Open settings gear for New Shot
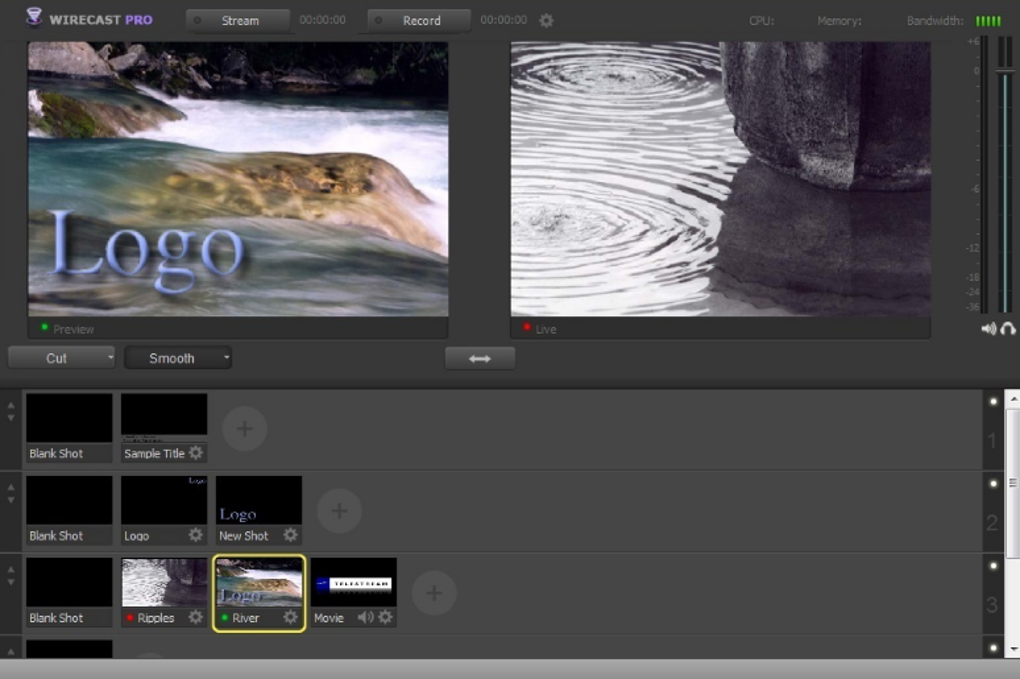This screenshot has height=679, width=1020. pos(291,535)
